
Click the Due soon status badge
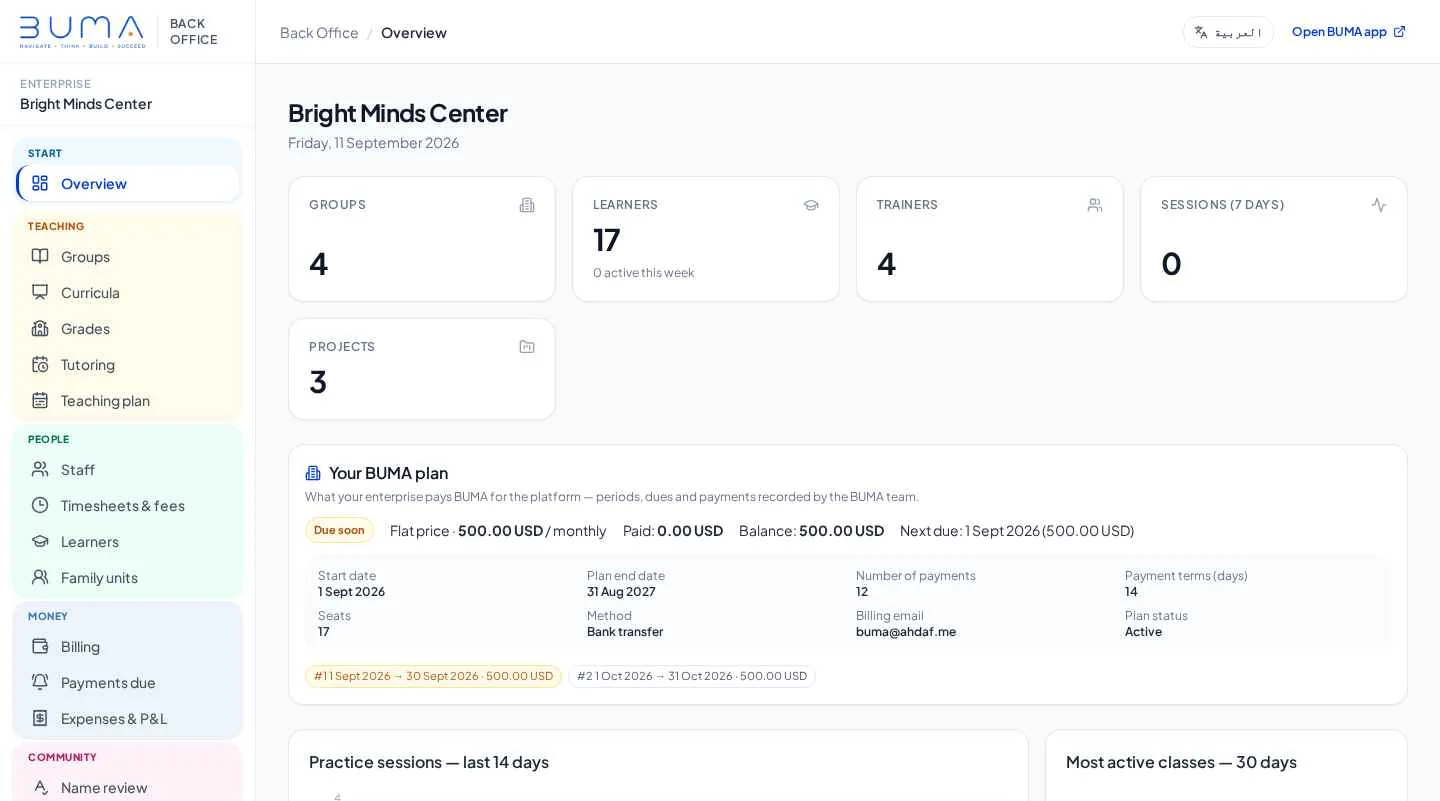[339, 530]
